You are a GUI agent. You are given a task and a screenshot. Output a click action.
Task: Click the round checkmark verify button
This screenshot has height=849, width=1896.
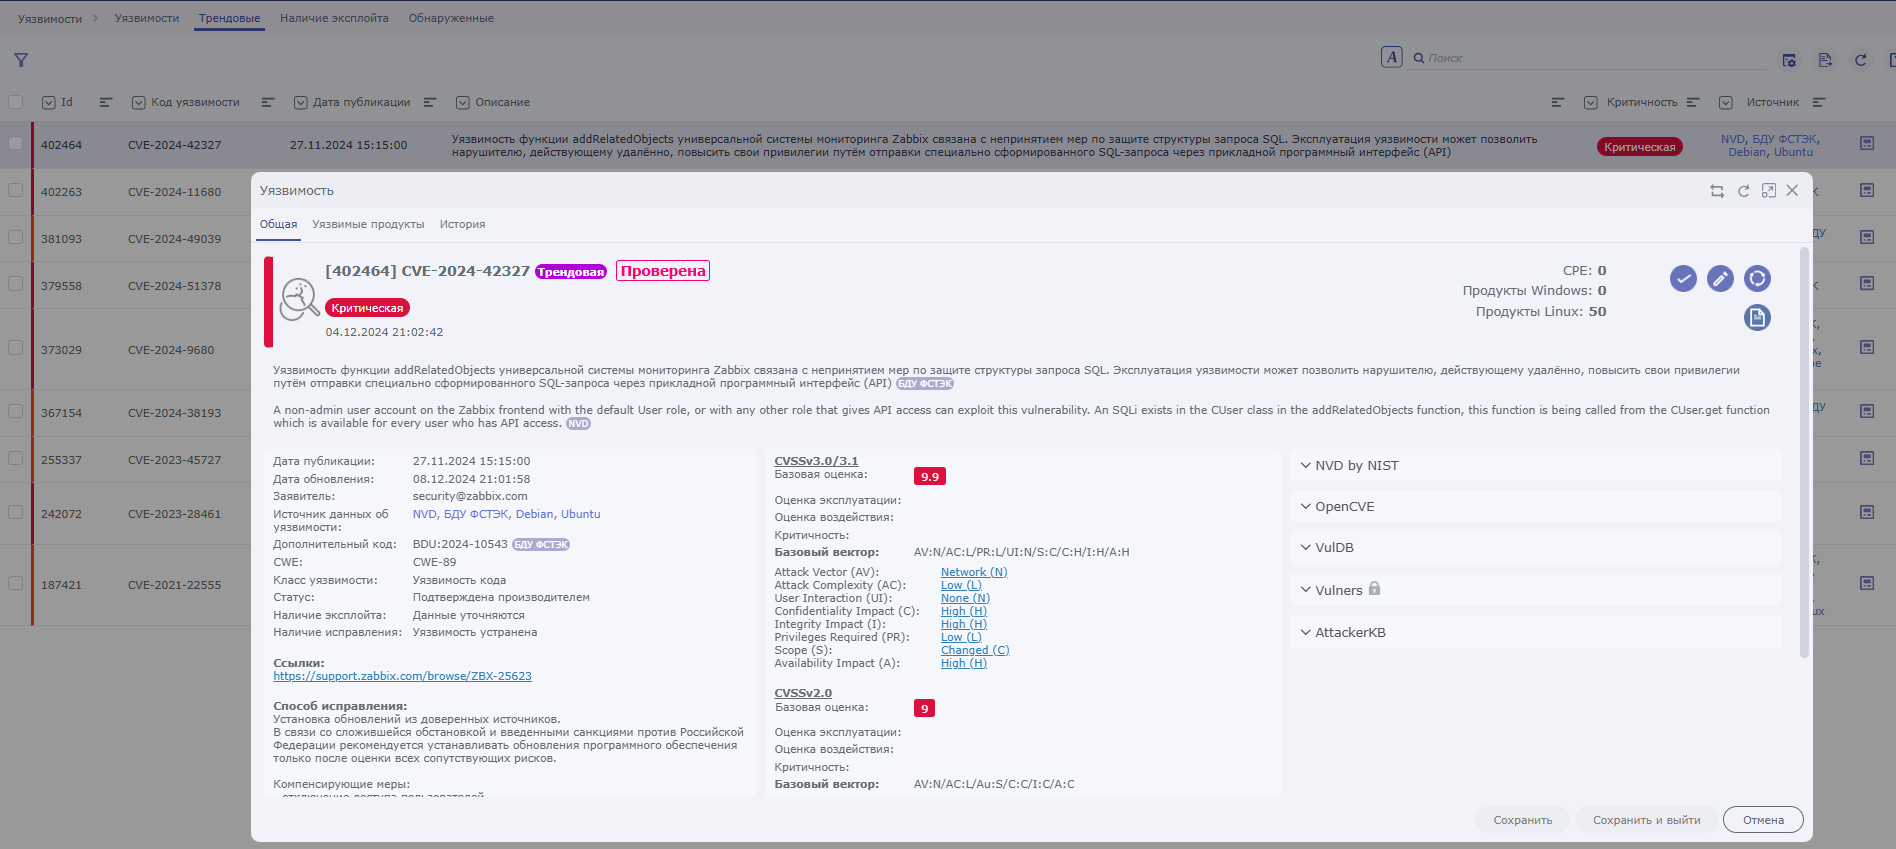click(1684, 279)
